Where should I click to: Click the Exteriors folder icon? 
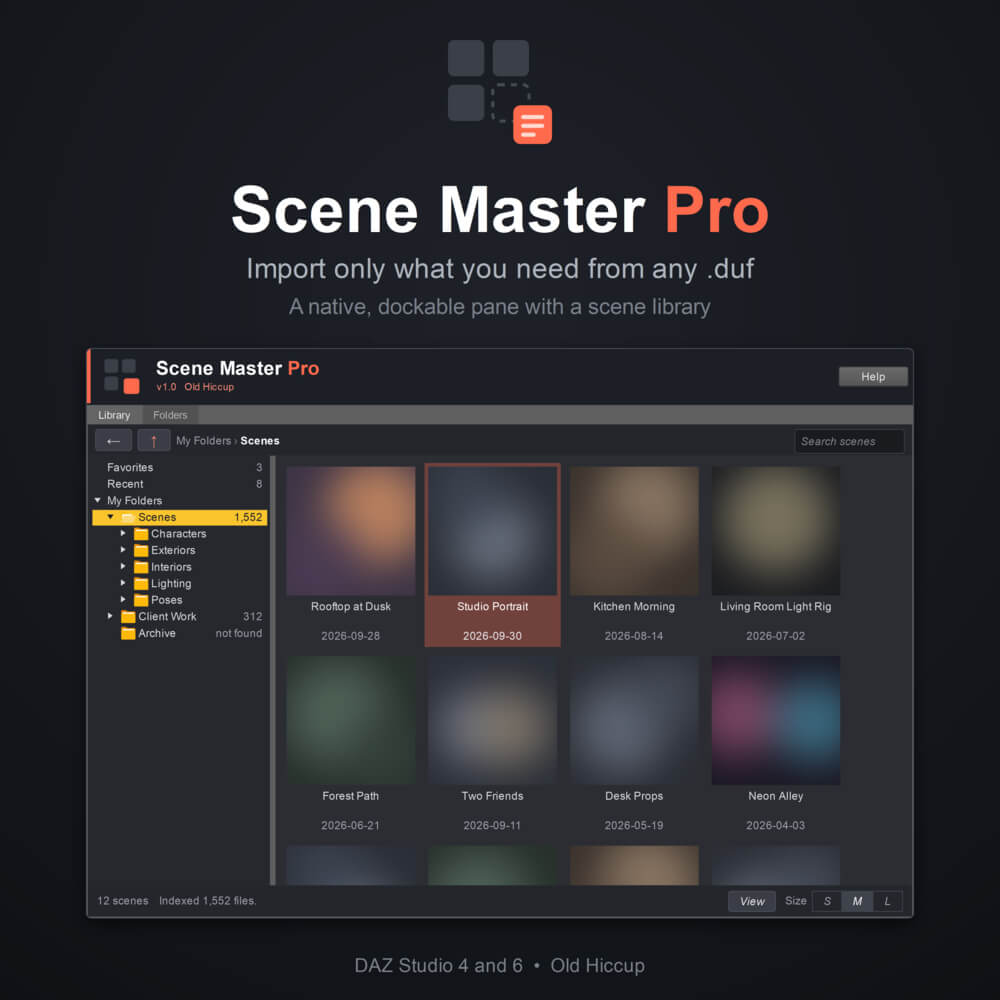[141, 550]
